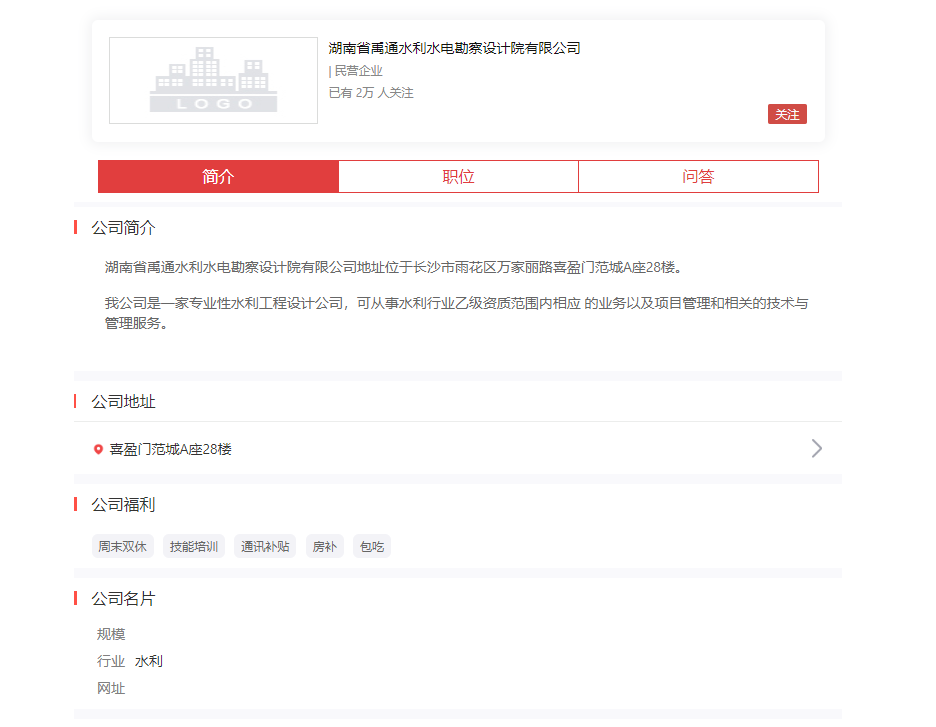
Task: Select the 包吃 benefit tag
Action: 372,547
